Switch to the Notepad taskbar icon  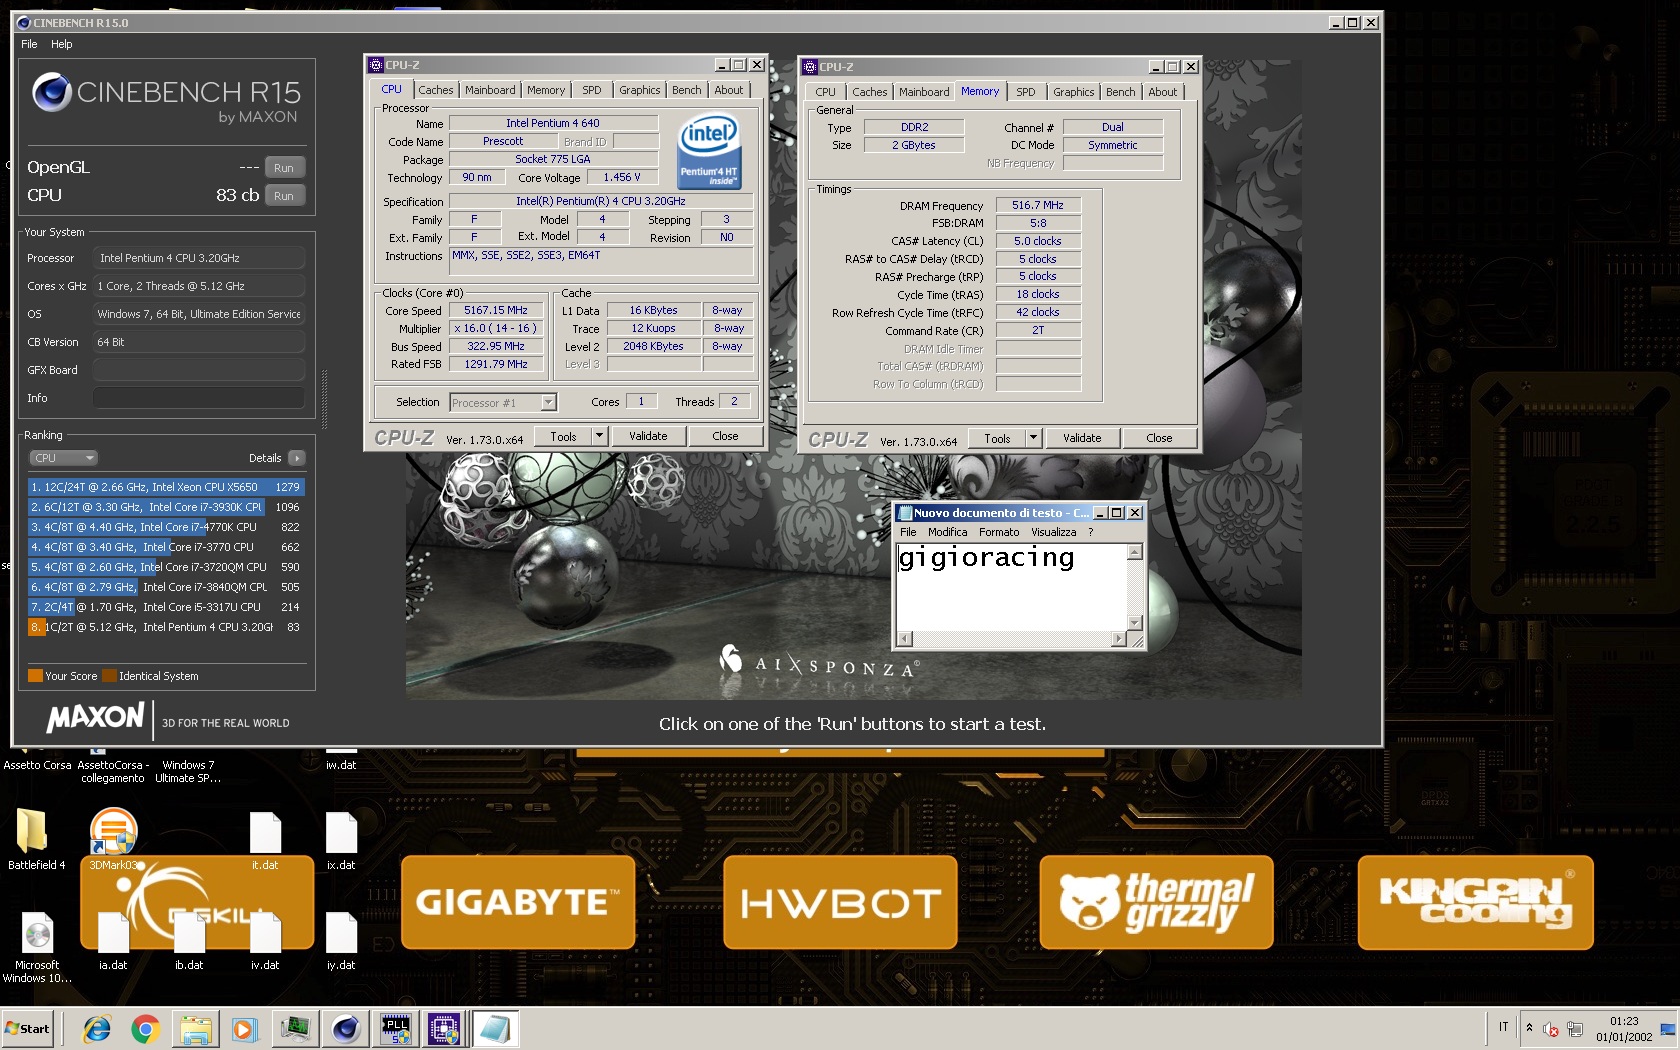tap(495, 1029)
